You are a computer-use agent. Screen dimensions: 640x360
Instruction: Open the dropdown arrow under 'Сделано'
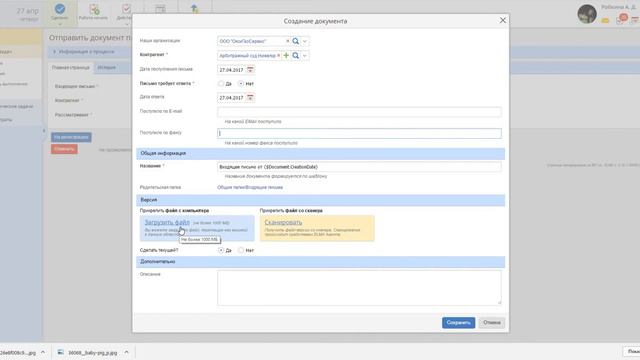(60, 24)
